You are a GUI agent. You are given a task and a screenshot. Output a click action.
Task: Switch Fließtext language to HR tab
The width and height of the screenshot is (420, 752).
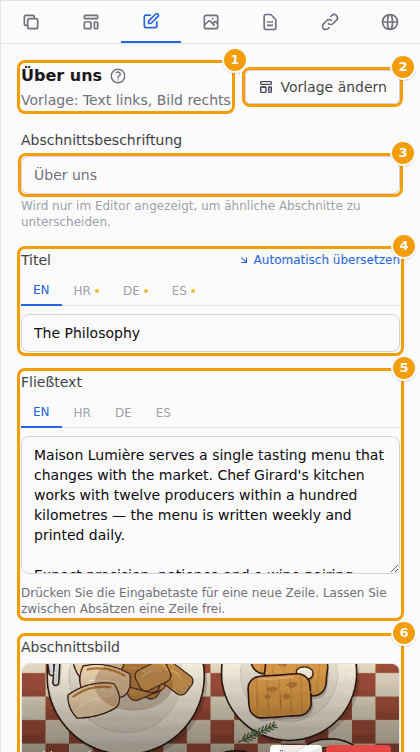82,413
